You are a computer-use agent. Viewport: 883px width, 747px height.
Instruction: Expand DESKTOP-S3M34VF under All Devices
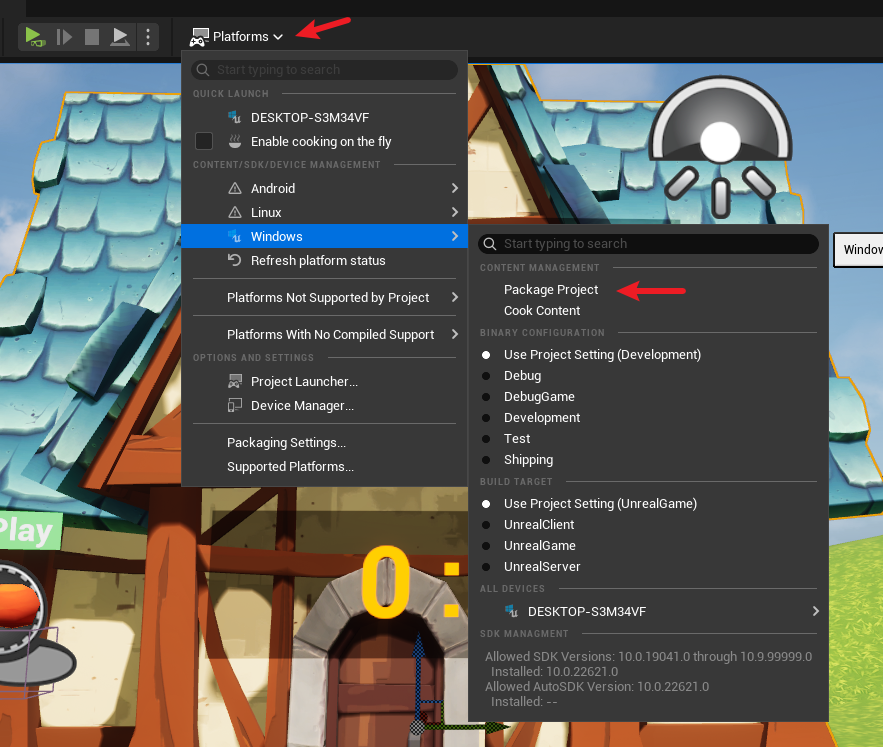pyautogui.click(x=648, y=611)
